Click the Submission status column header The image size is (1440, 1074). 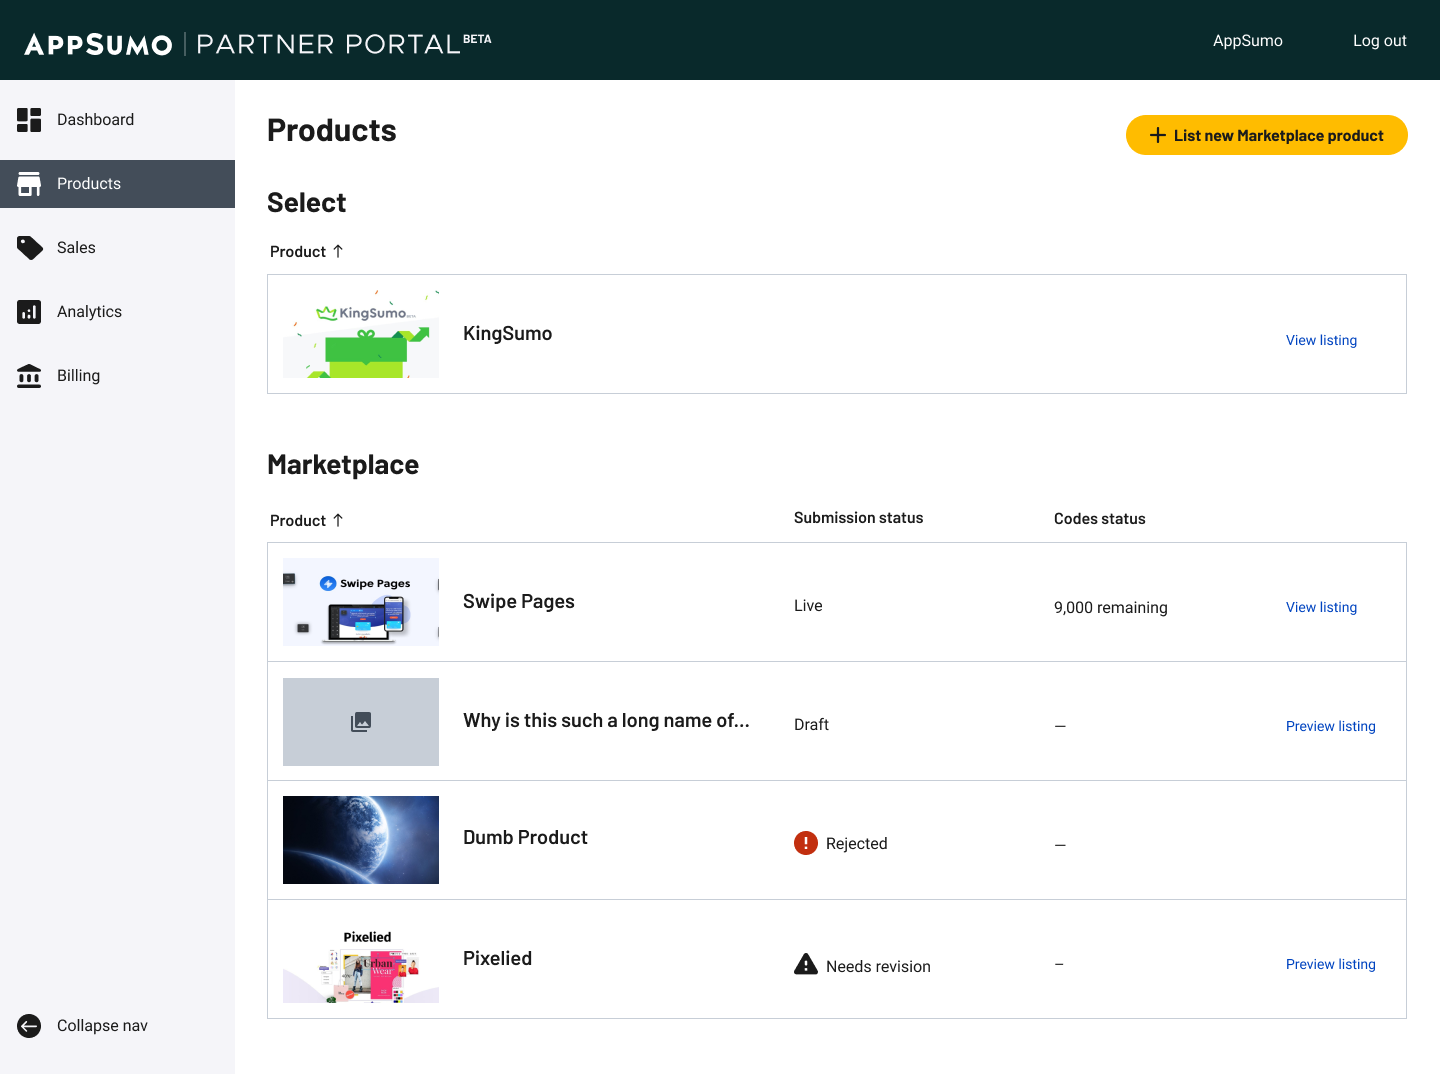pos(859,518)
